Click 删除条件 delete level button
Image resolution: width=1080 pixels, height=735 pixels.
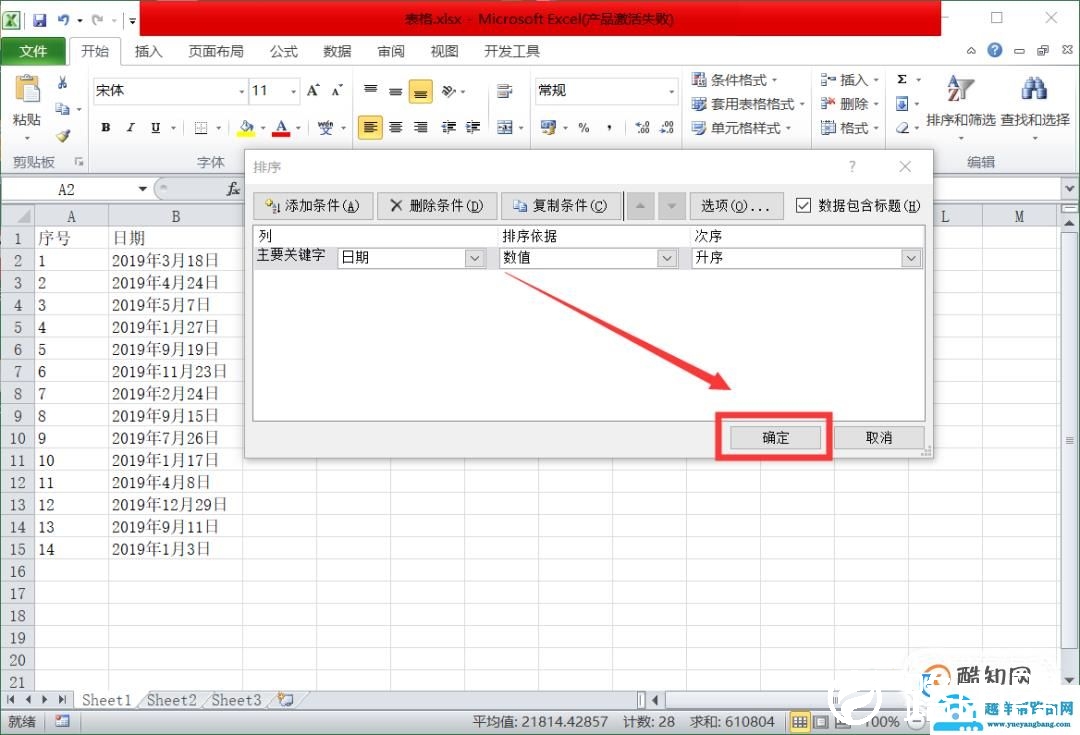pyautogui.click(x=437, y=205)
